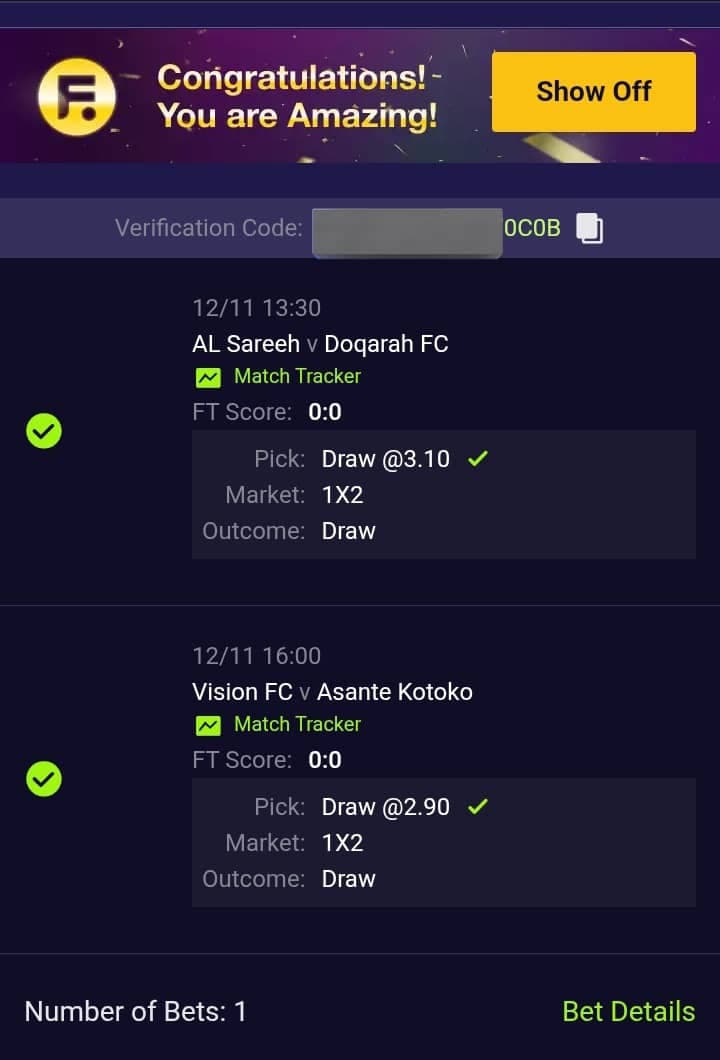
Task: Click the F logo on the congratulations banner
Action: [x=78, y=92]
